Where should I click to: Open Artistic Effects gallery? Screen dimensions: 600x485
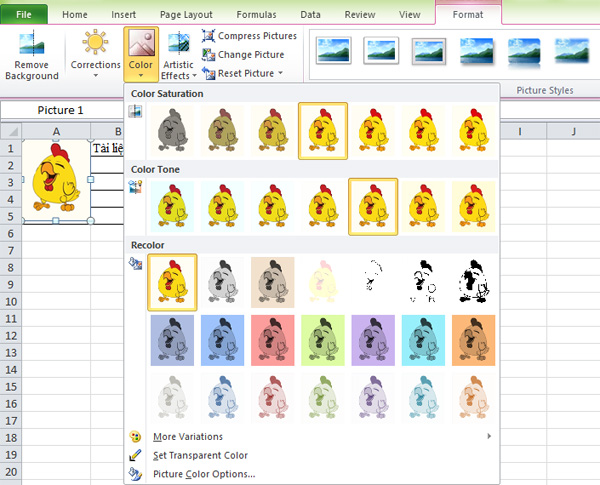tap(178, 56)
